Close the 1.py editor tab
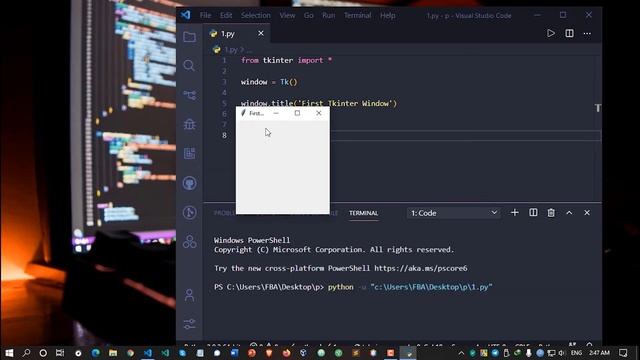The width and height of the screenshot is (640, 360). 261,33
